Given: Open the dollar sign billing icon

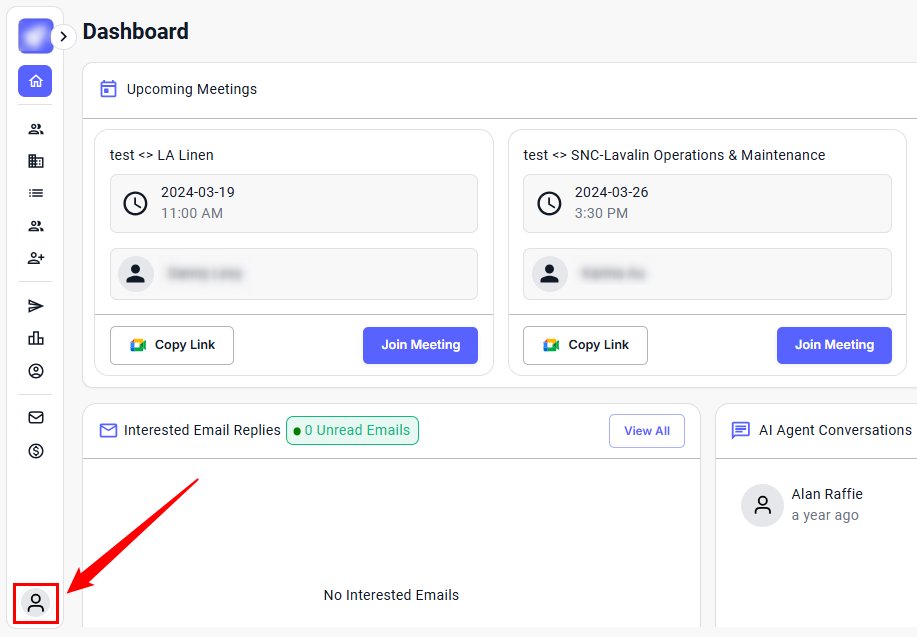Looking at the screenshot, I should point(36,451).
